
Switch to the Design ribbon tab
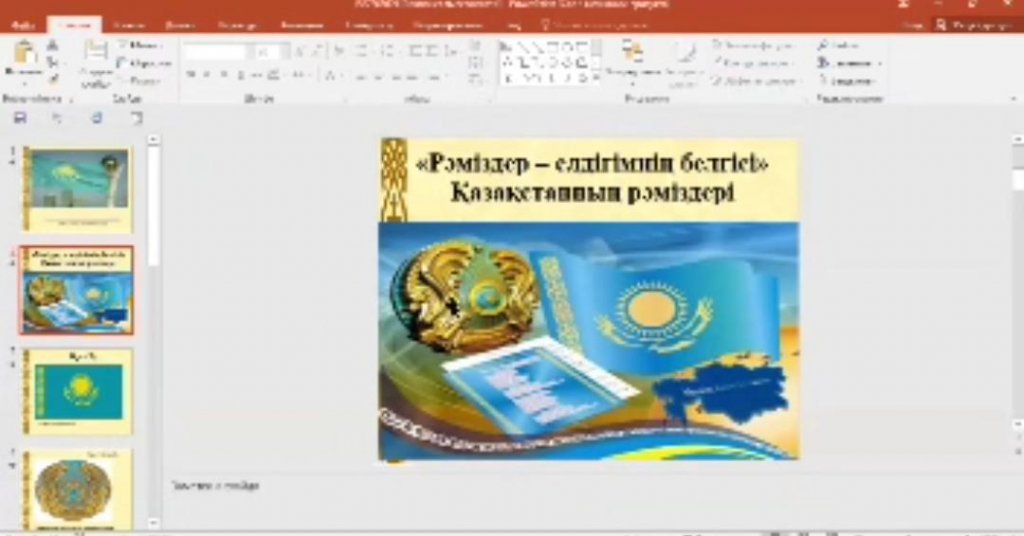point(180,25)
